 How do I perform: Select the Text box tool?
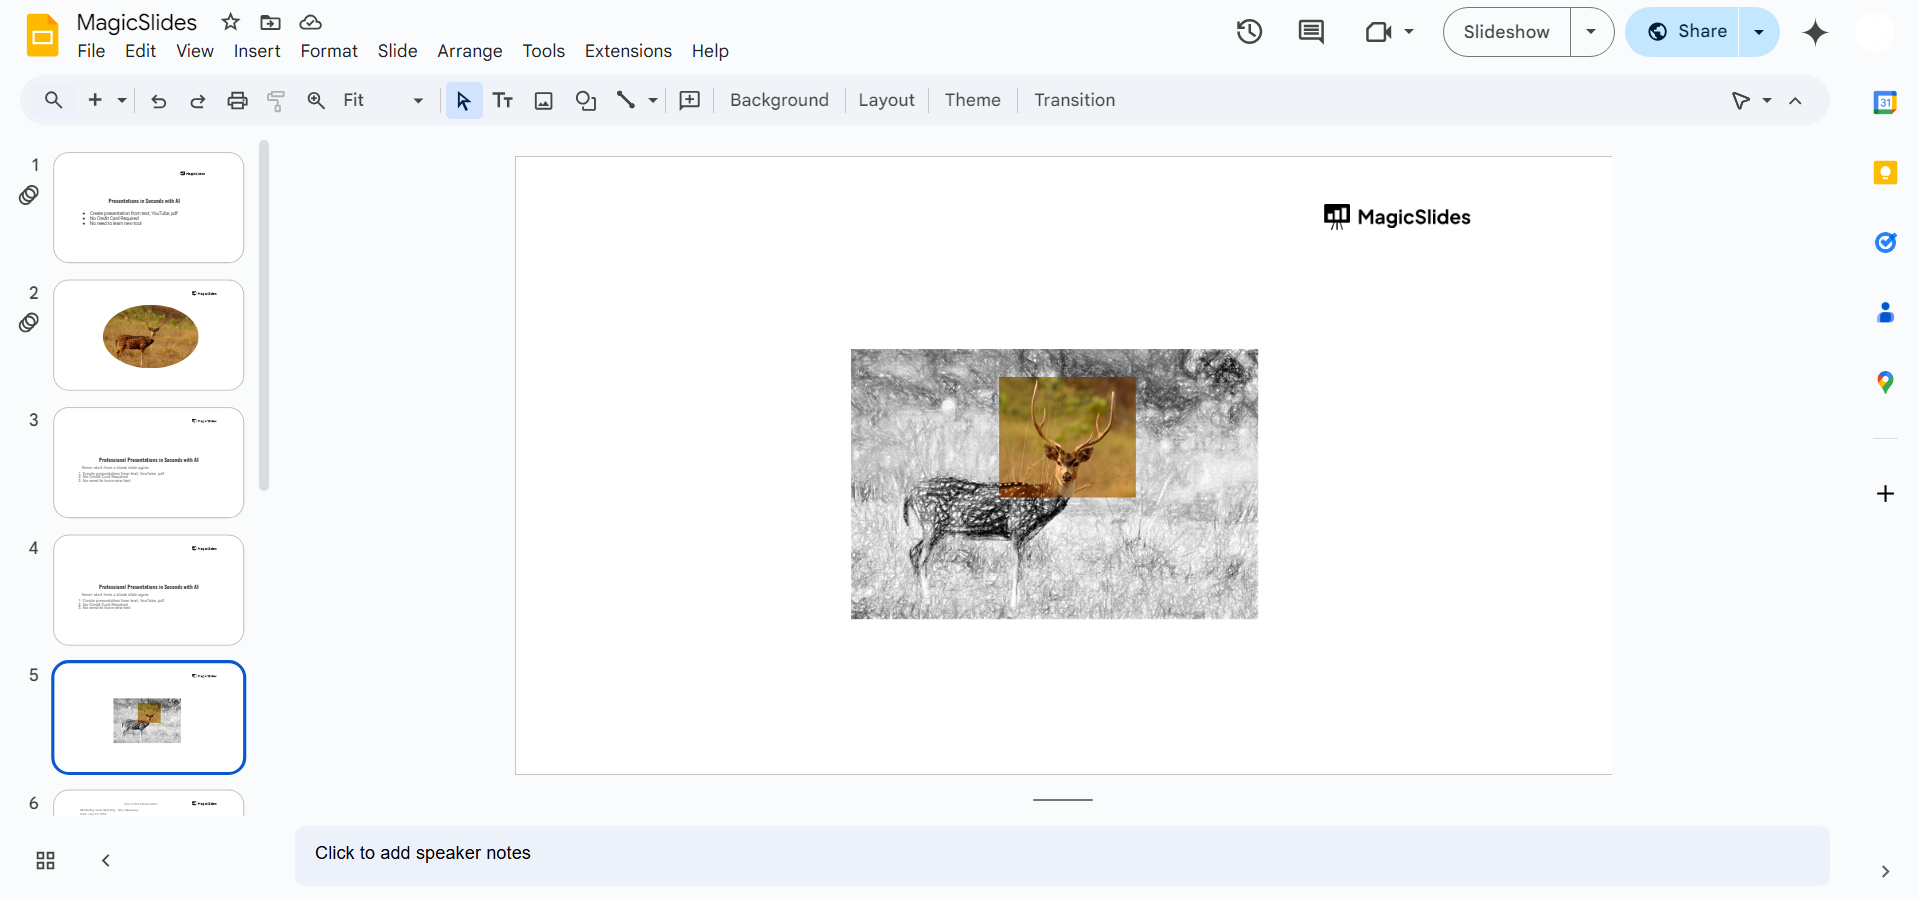click(x=503, y=100)
